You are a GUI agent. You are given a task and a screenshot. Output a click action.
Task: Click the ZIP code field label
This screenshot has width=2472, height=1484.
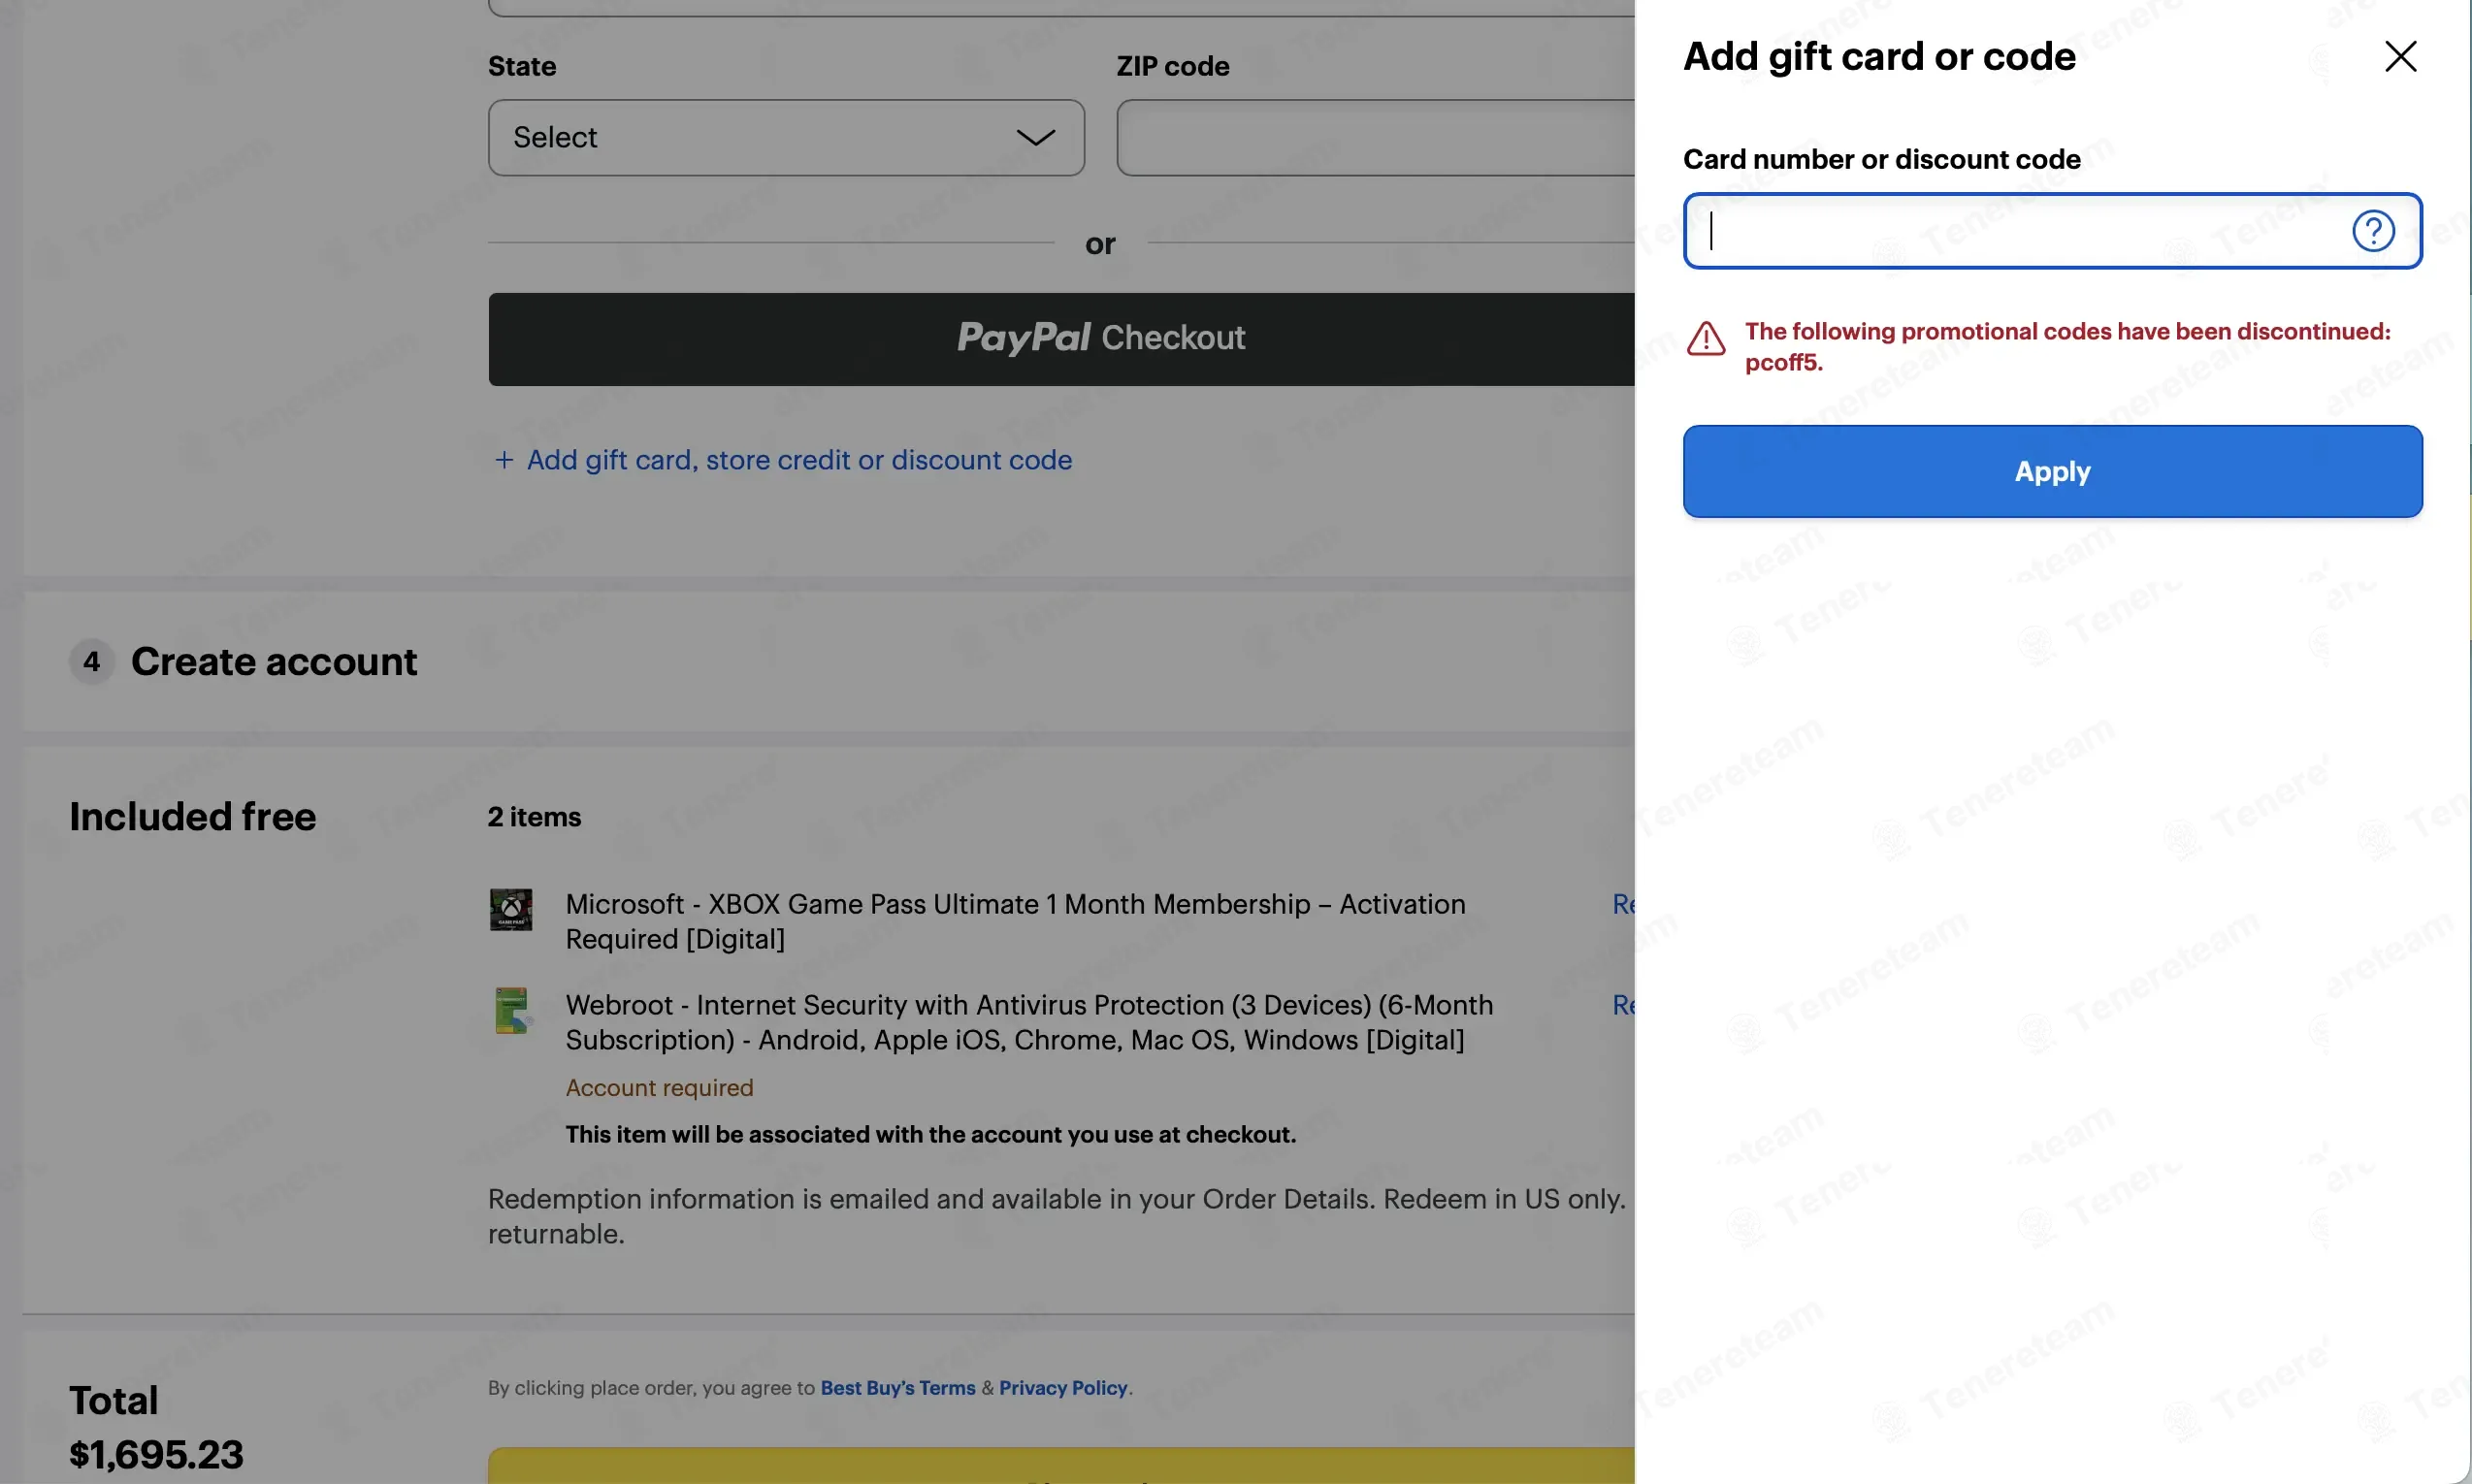1173,66
